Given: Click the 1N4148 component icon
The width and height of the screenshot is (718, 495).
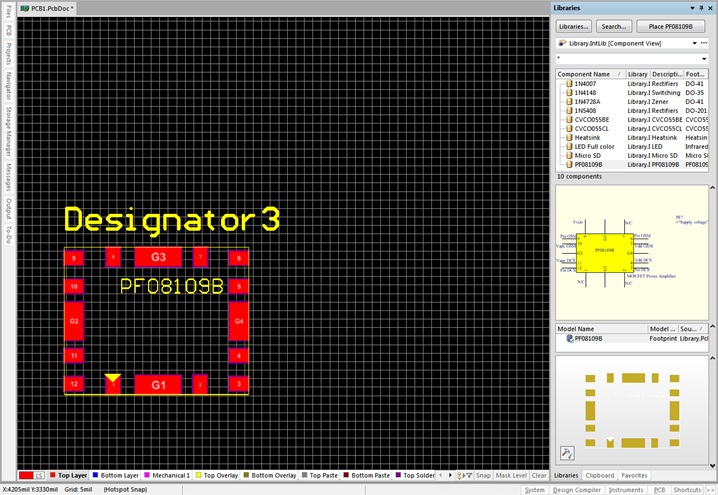Looking at the screenshot, I should [x=569, y=92].
